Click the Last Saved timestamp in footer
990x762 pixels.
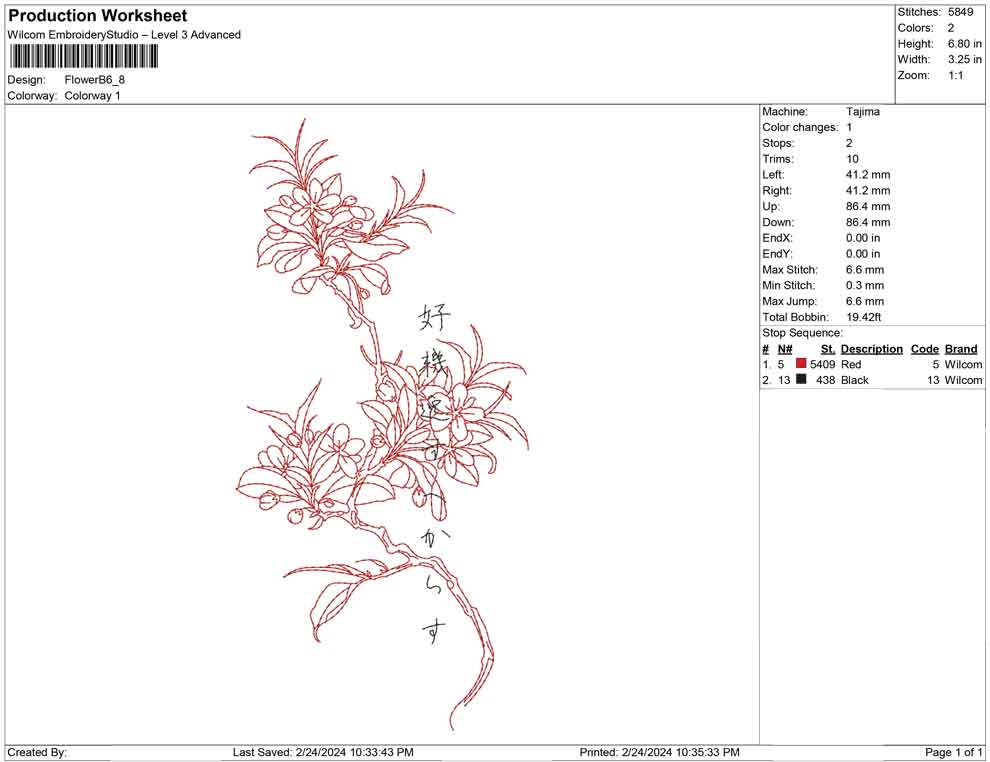(323, 753)
